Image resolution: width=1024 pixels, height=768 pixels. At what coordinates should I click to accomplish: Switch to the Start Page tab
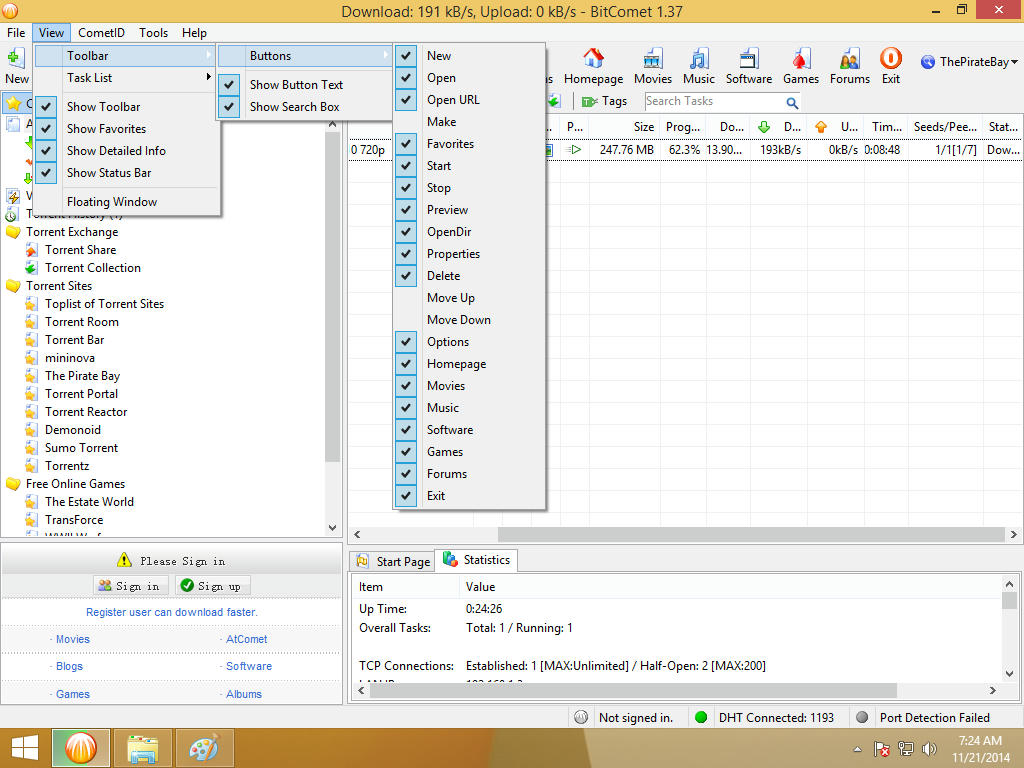pyautogui.click(x=392, y=562)
